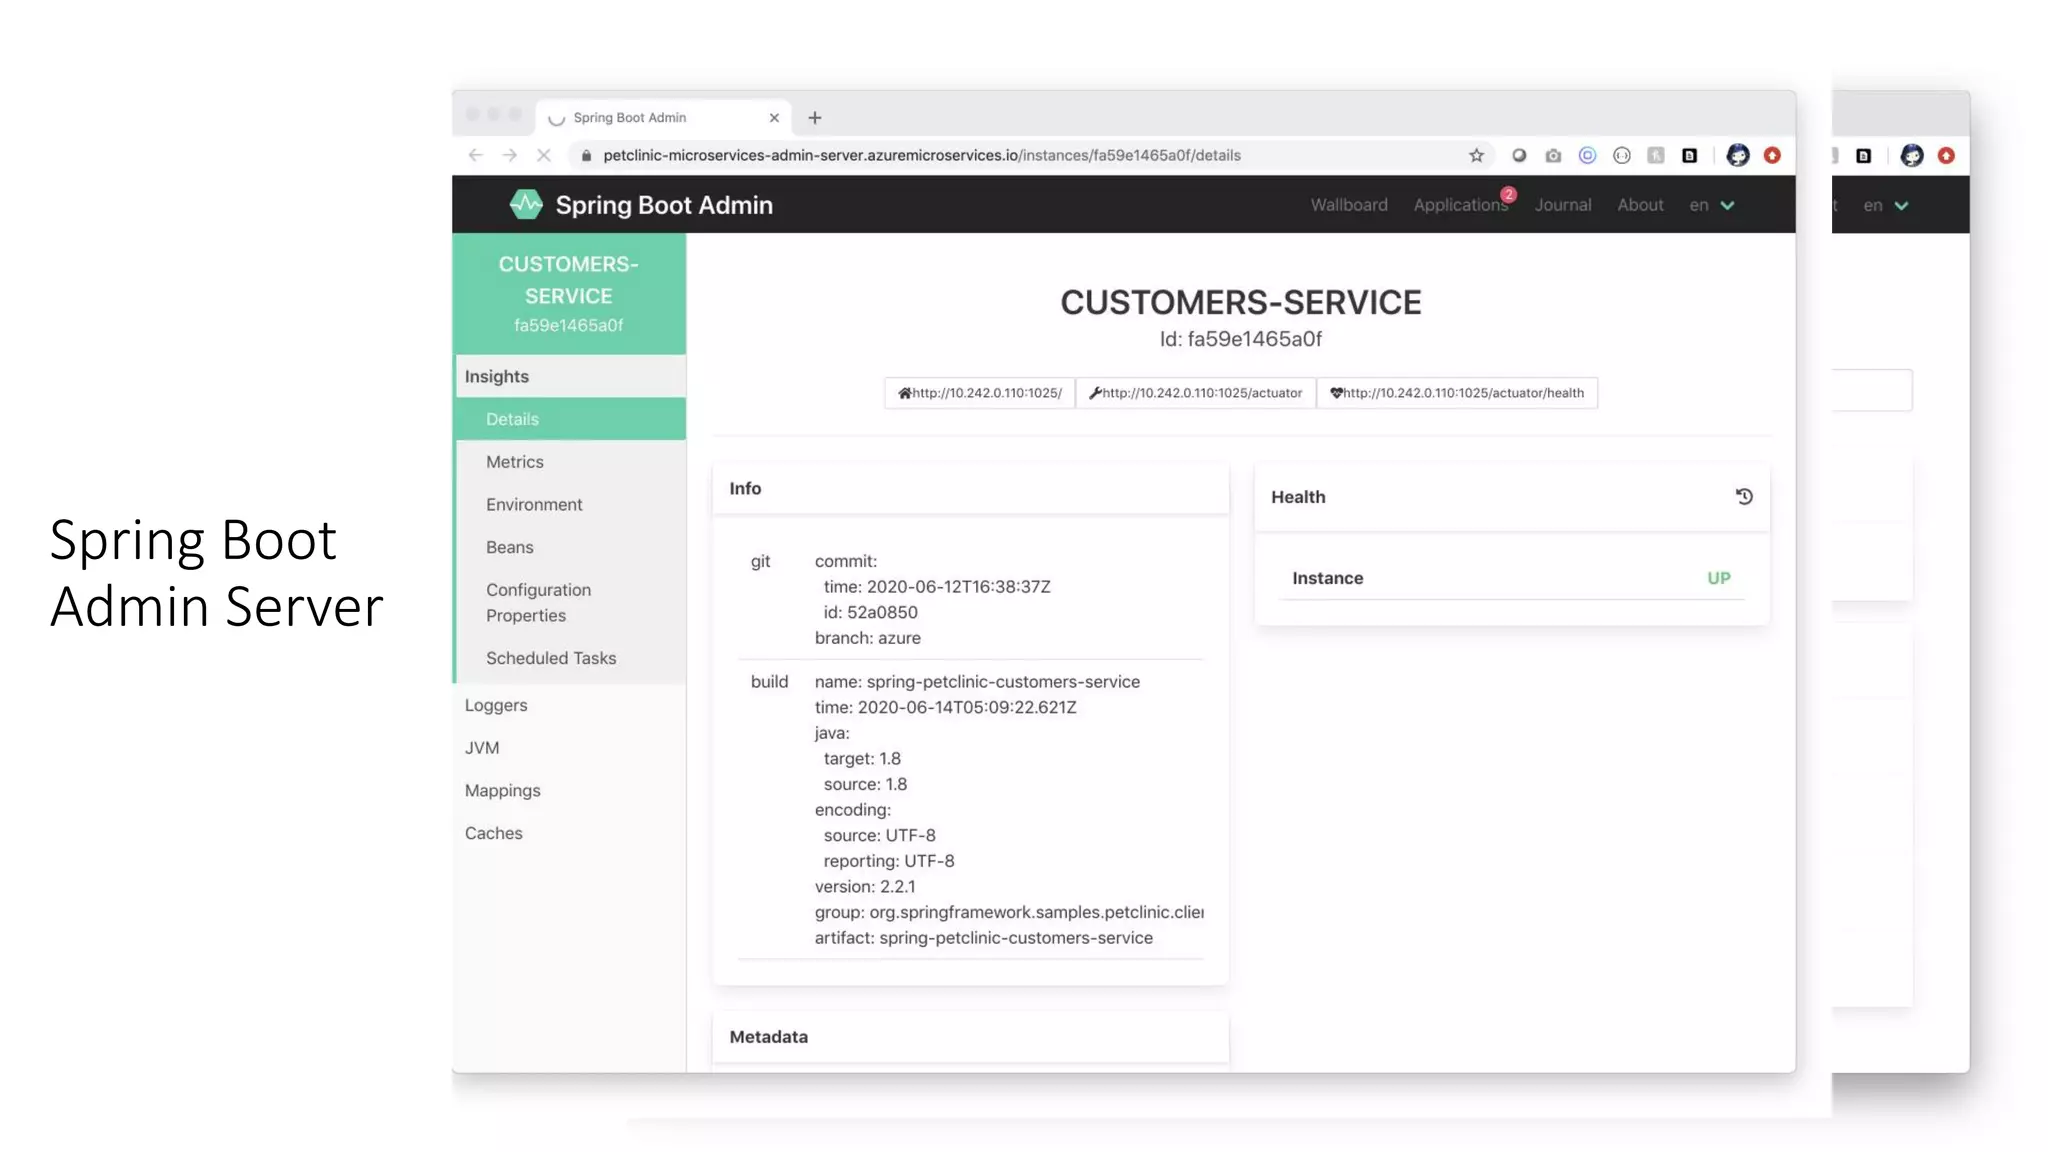
Task: Open the Journal menu item
Action: coord(1563,205)
